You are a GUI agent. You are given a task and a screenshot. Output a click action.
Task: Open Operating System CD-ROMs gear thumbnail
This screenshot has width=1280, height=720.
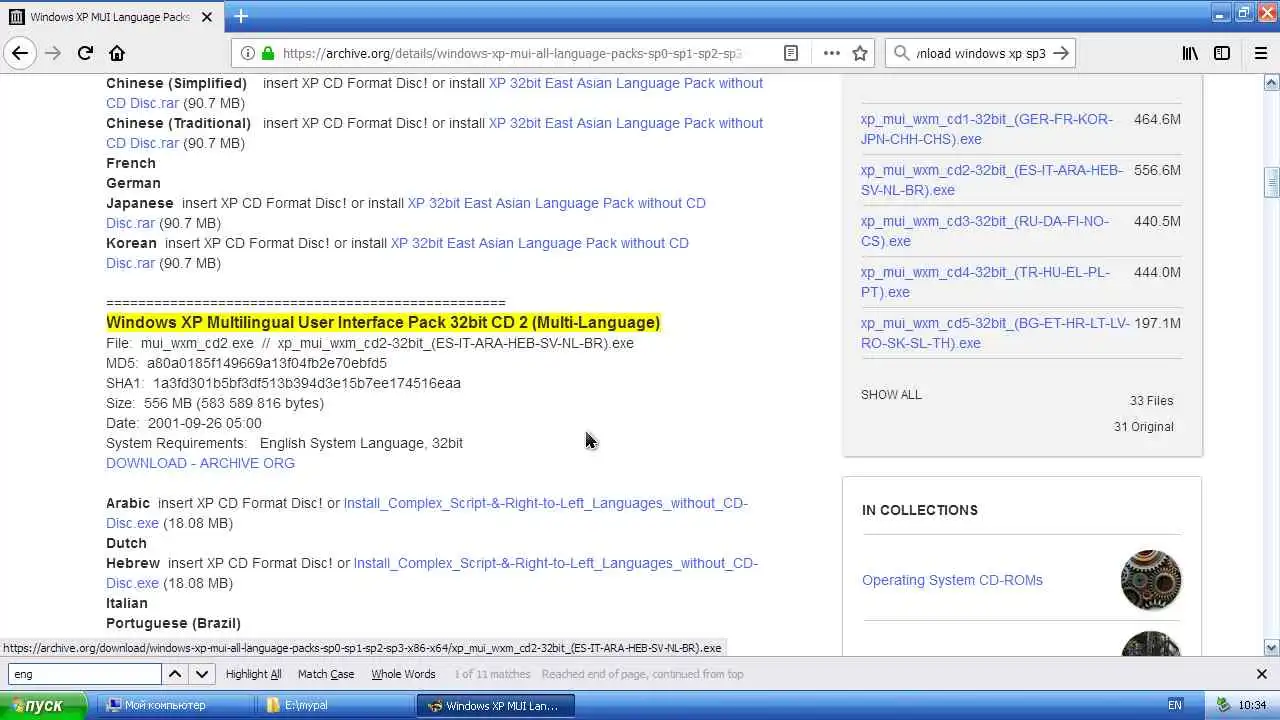1151,579
